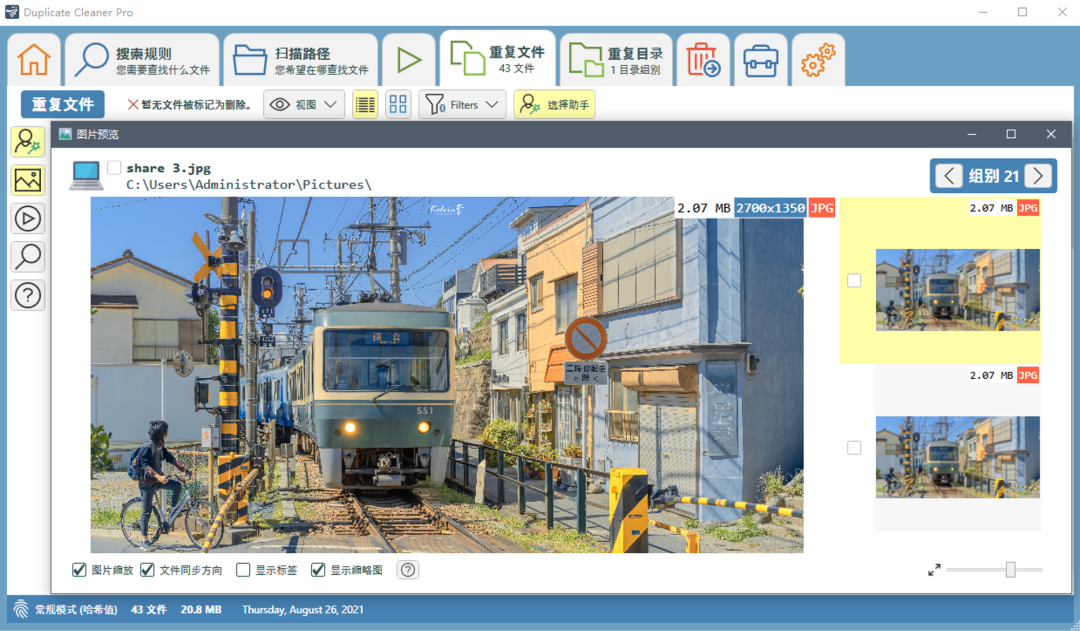
Task: Expand the 选择助手 selection assistant menu
Action: pyautogui.click(x=554, y=104)
